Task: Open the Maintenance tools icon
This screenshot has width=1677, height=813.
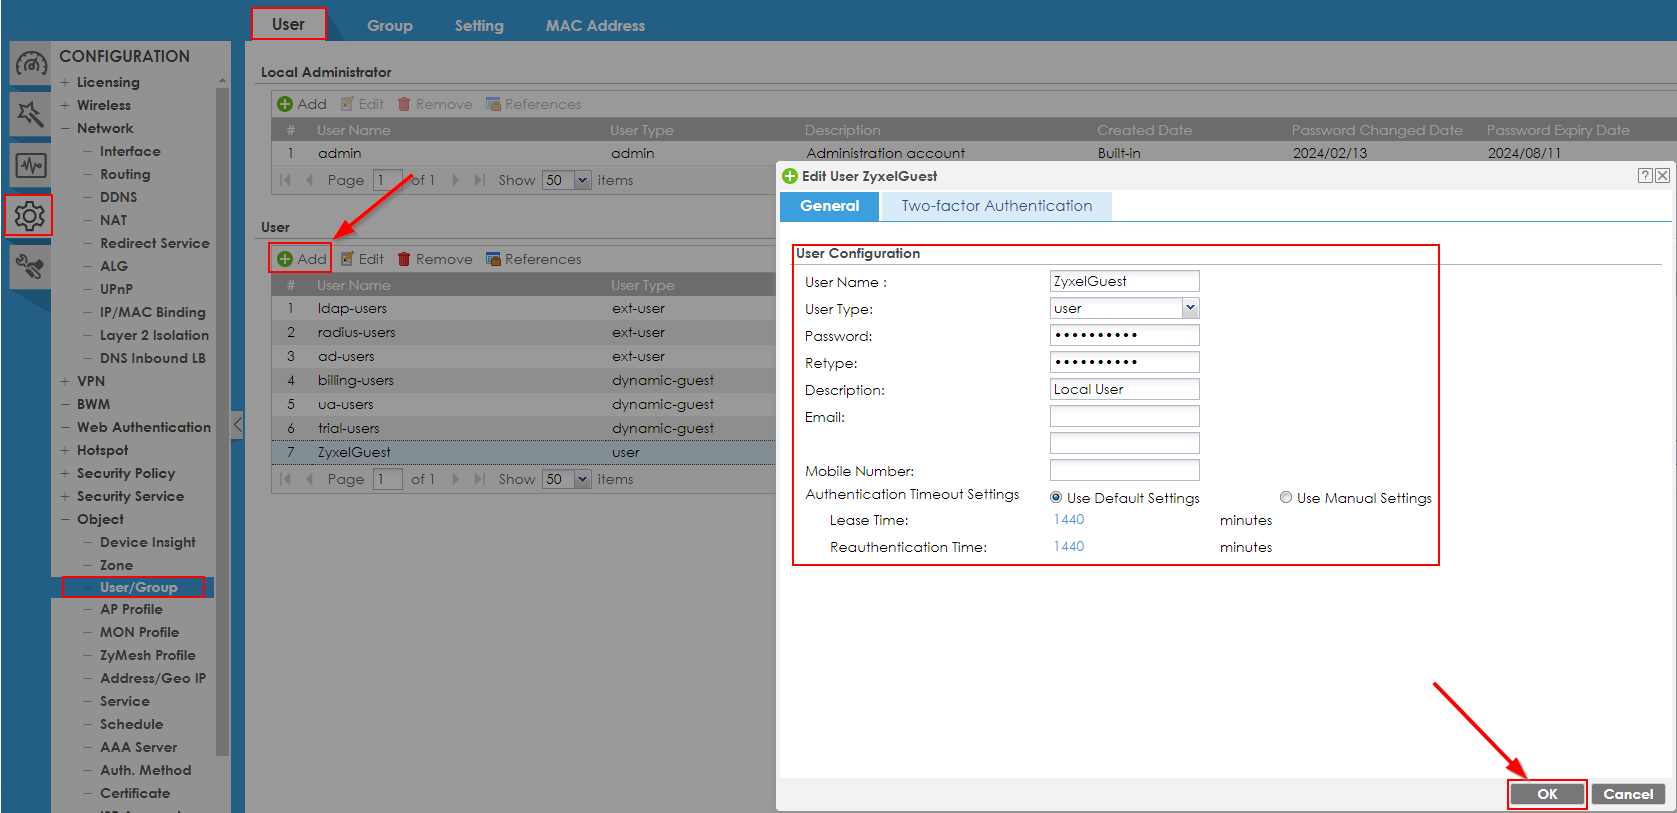Action: point(30,267)
